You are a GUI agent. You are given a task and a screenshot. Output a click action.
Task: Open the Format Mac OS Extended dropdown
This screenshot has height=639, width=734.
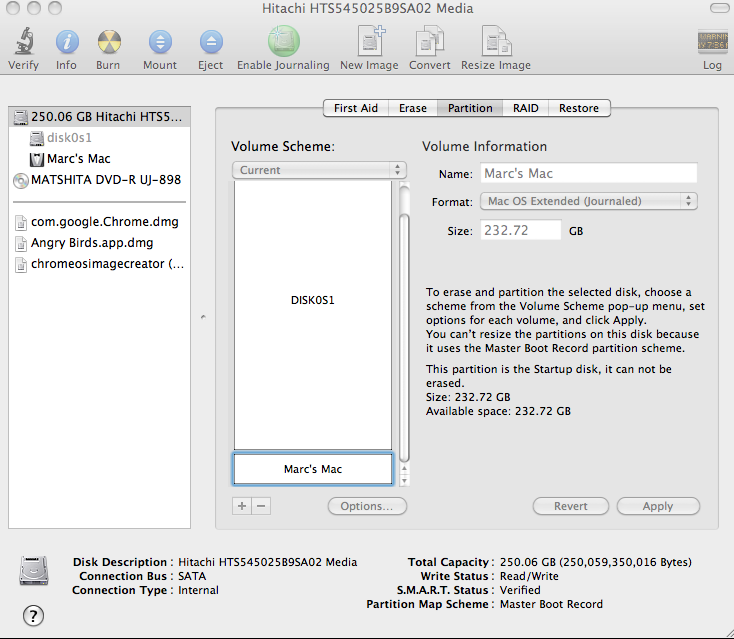(x=589, y=201)
